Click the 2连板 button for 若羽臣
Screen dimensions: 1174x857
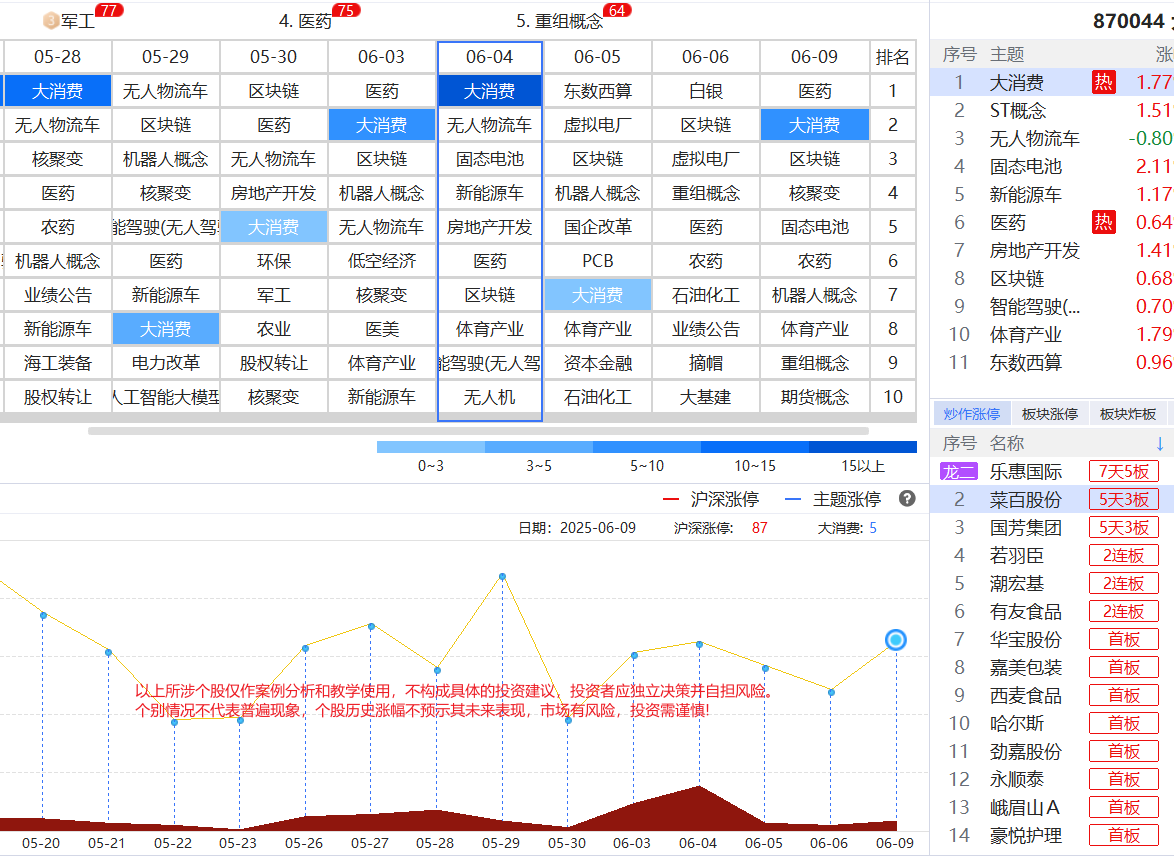[x=1124, y=555]
